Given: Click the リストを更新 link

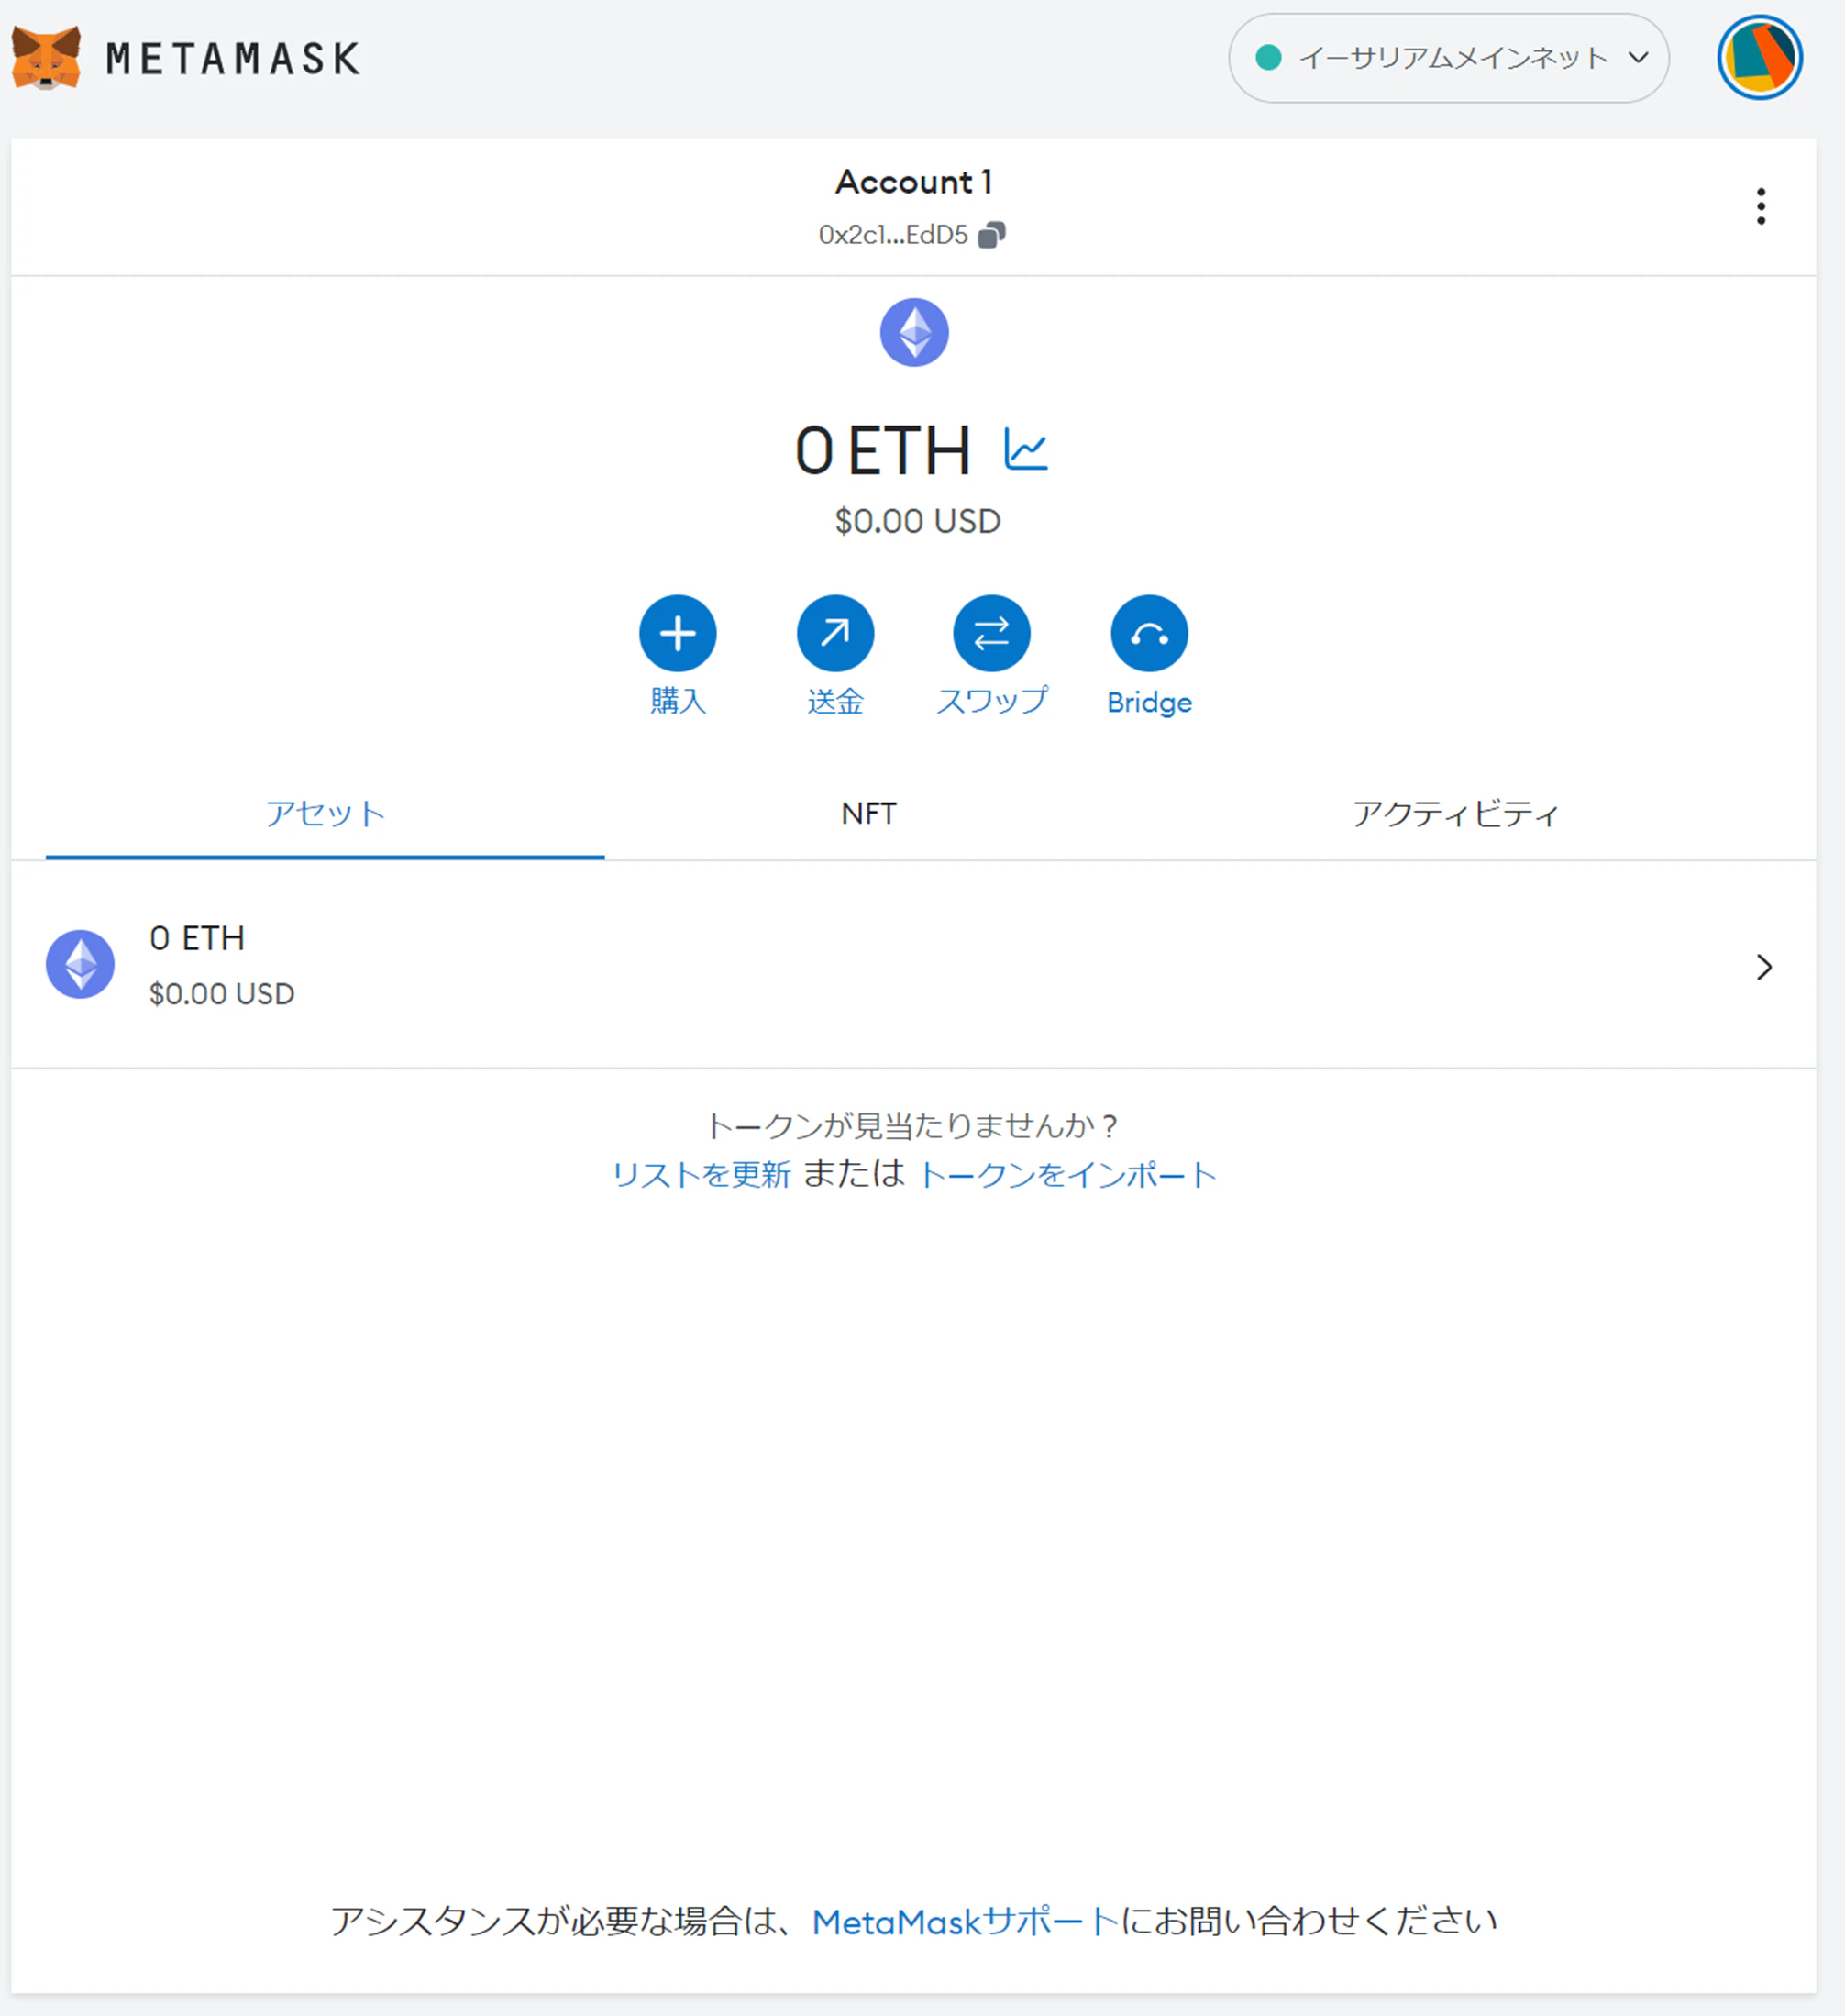Looking at the screenshot, I should (x=701, y=1175).
